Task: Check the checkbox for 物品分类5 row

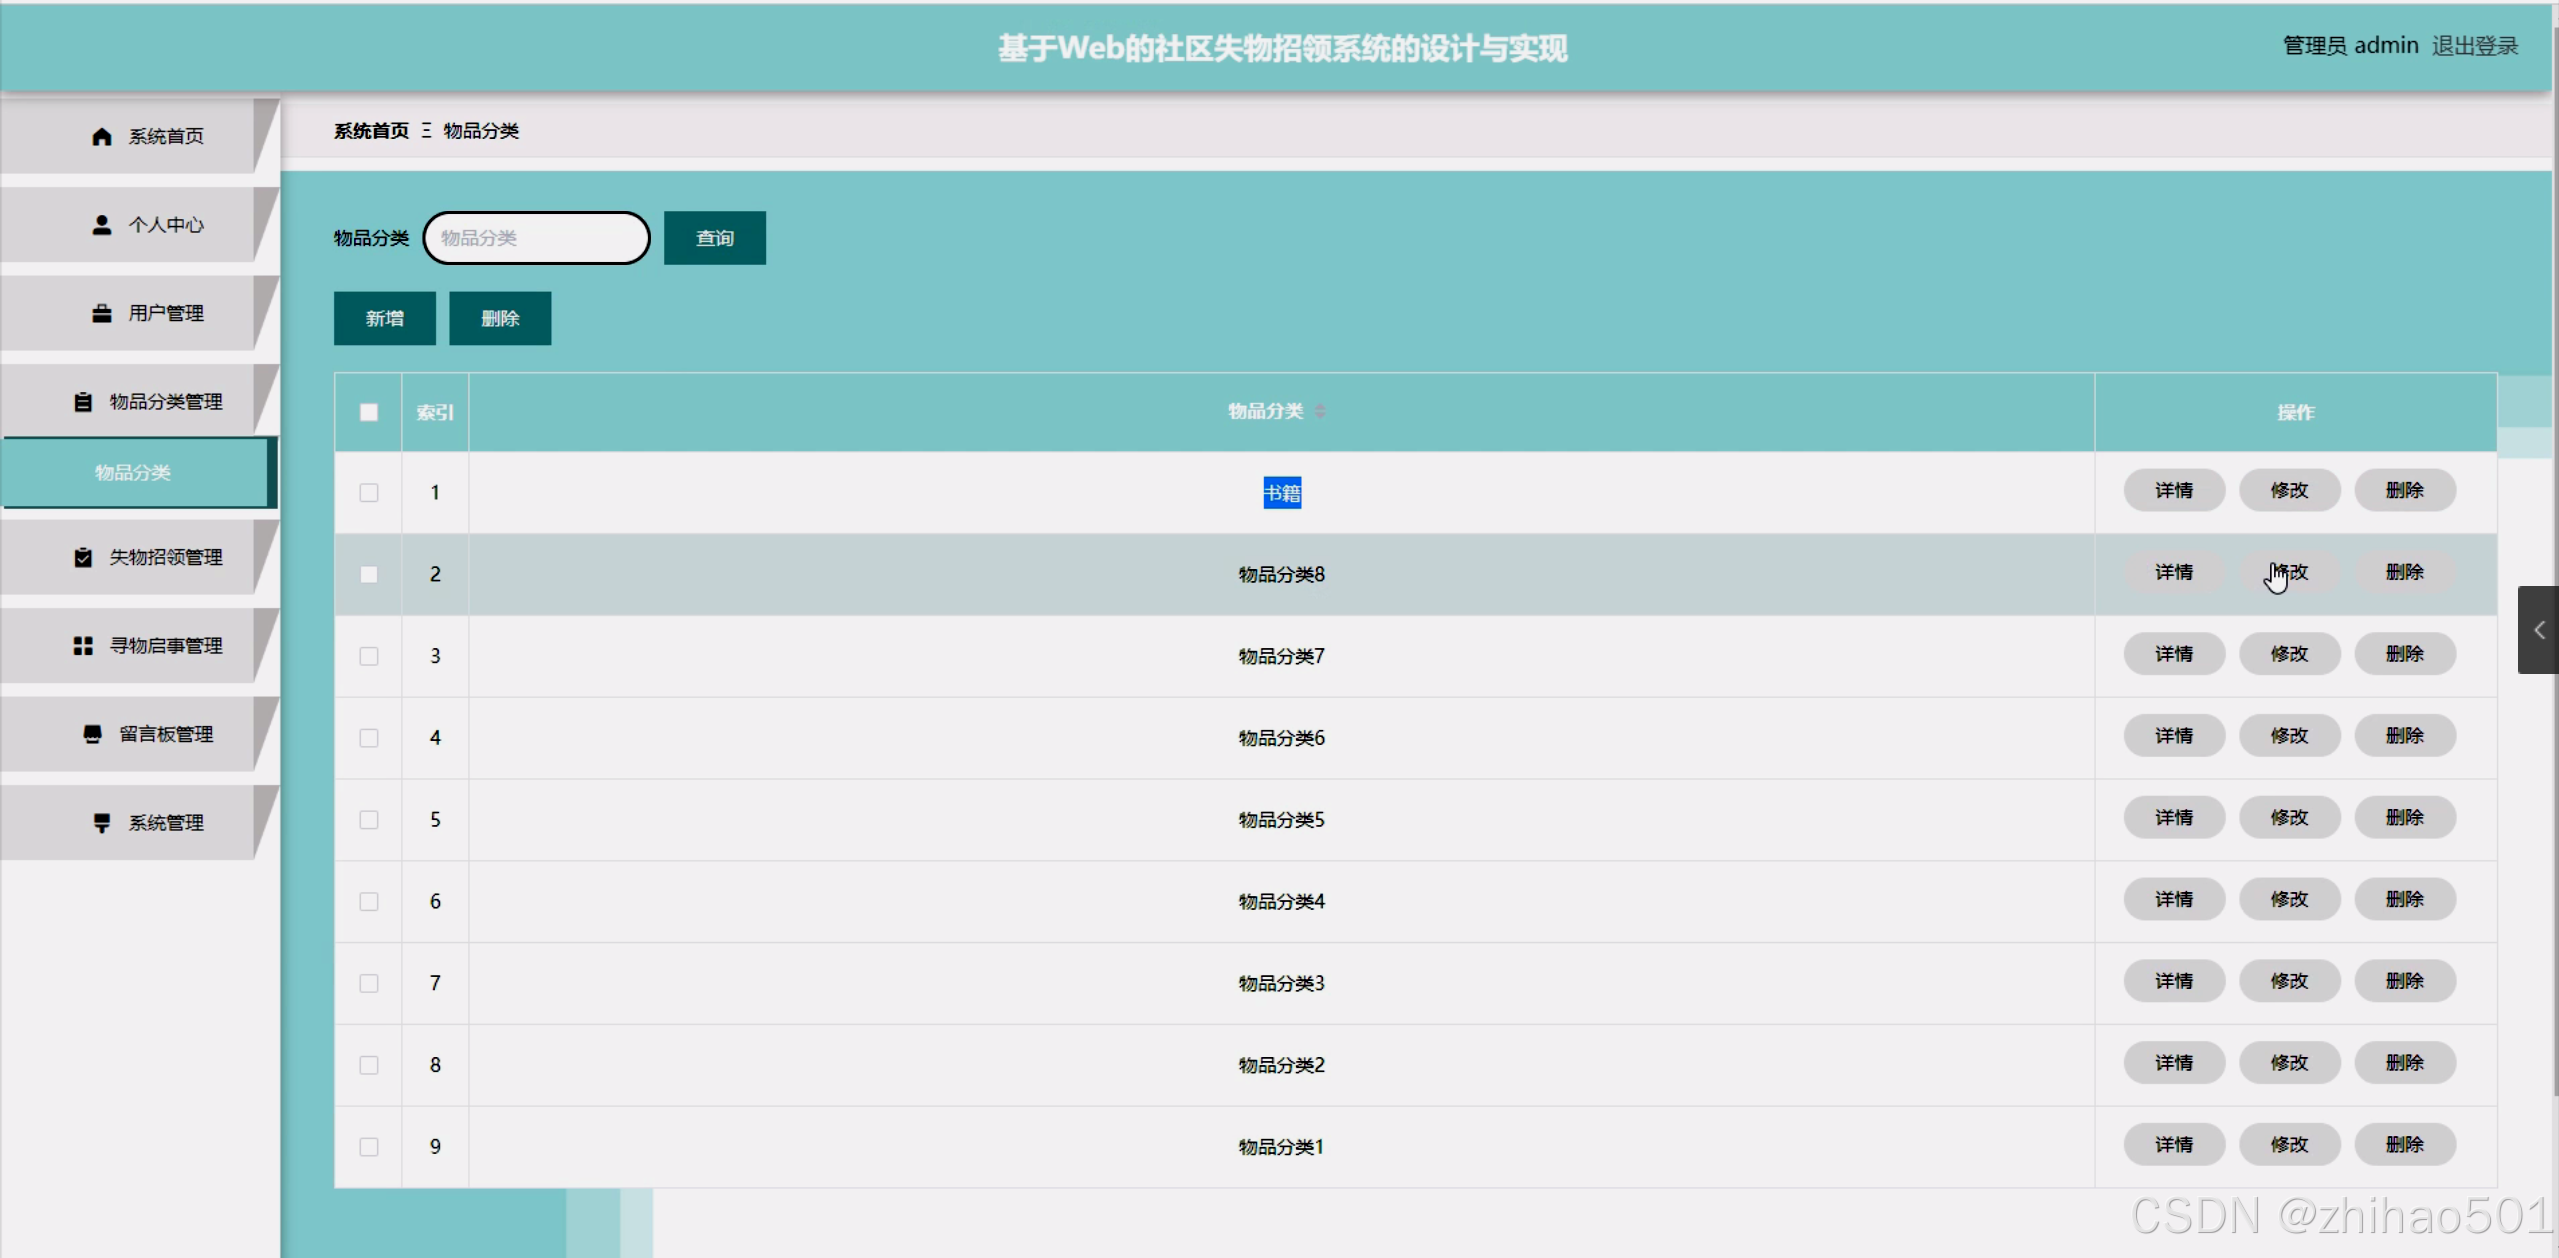Action: (x=369, y=820)
